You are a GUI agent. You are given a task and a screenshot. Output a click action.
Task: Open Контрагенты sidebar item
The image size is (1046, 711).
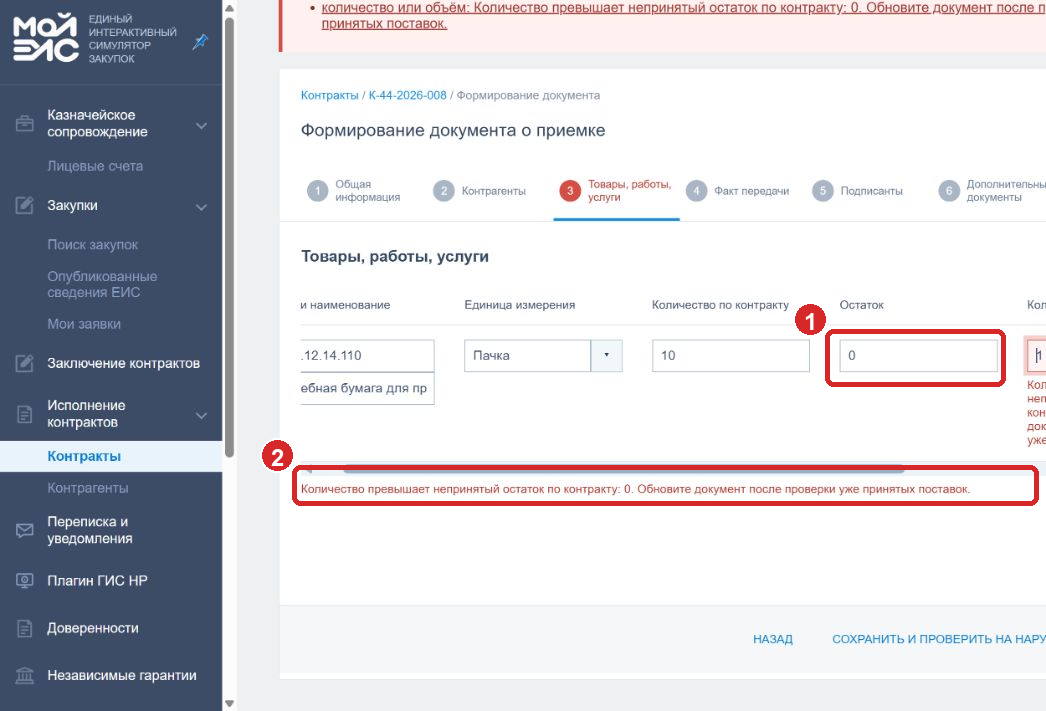[x=88, y=488]
